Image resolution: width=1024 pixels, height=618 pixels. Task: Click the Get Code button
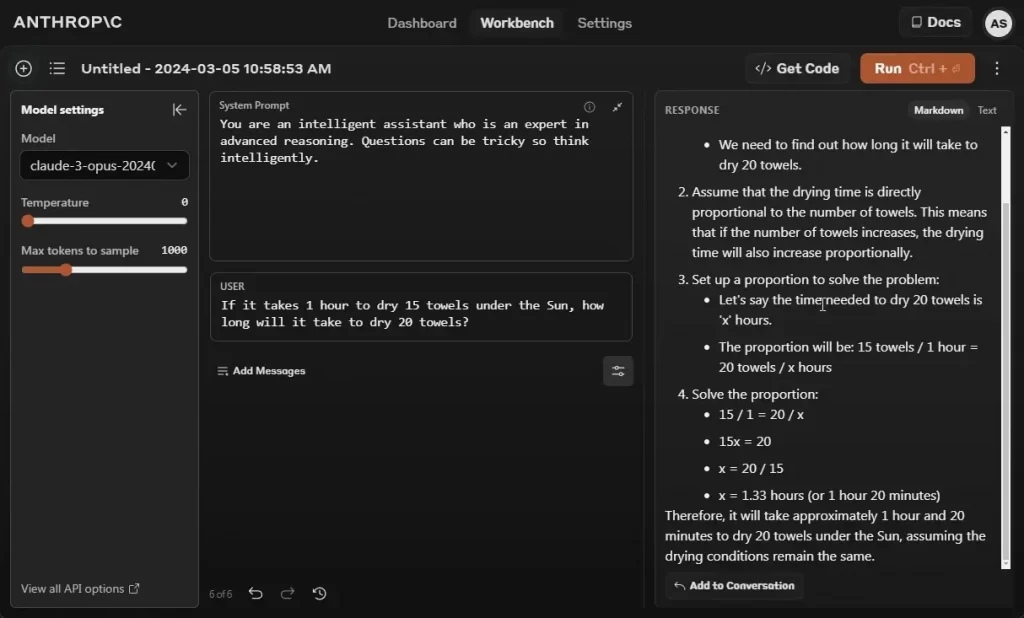797,69
